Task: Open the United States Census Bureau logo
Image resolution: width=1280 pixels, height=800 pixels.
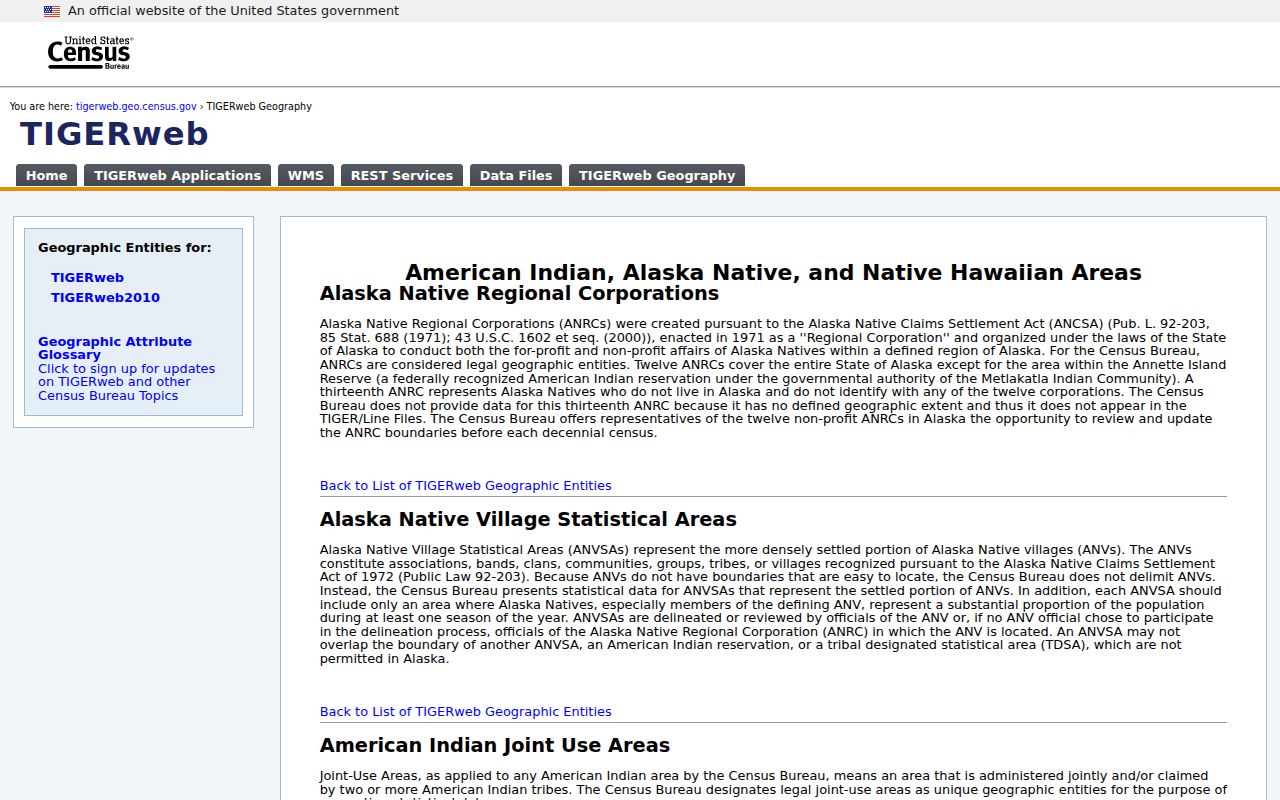Action: point(90,53)
